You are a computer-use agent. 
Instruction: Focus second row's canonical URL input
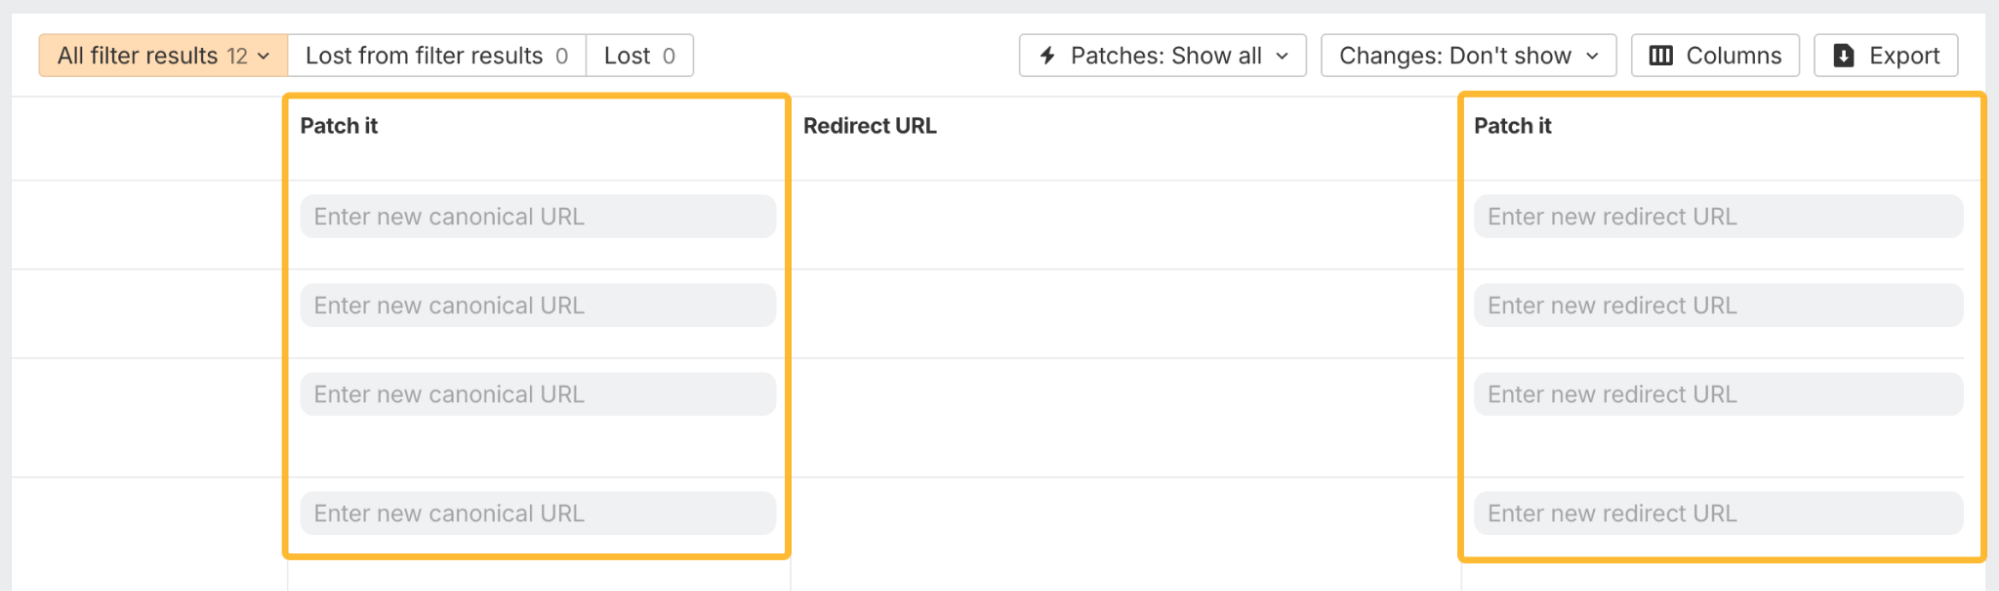click(x=538, y=306)
